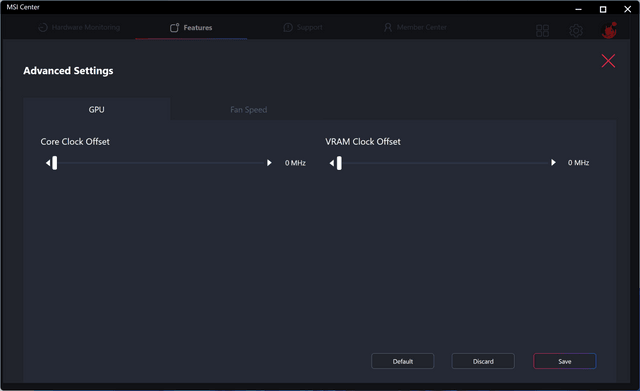
Task: Click the Save button
Action: 564,361
